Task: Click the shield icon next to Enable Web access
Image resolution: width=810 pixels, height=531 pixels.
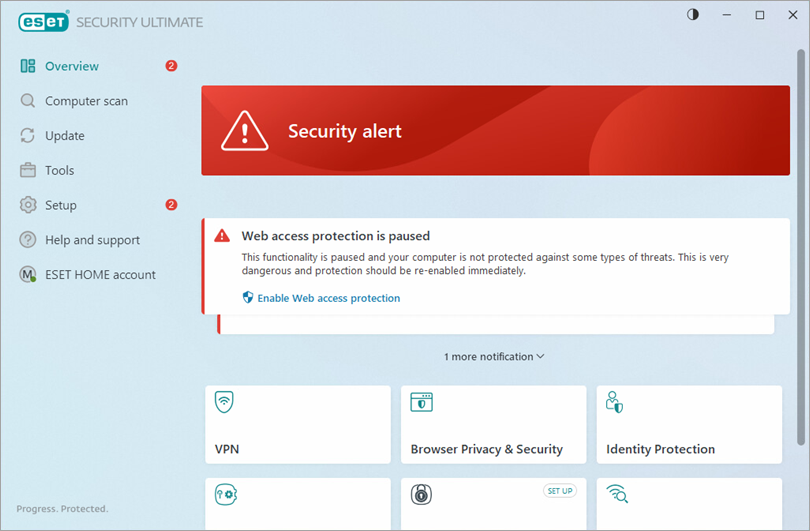Action: coord(248,297)
